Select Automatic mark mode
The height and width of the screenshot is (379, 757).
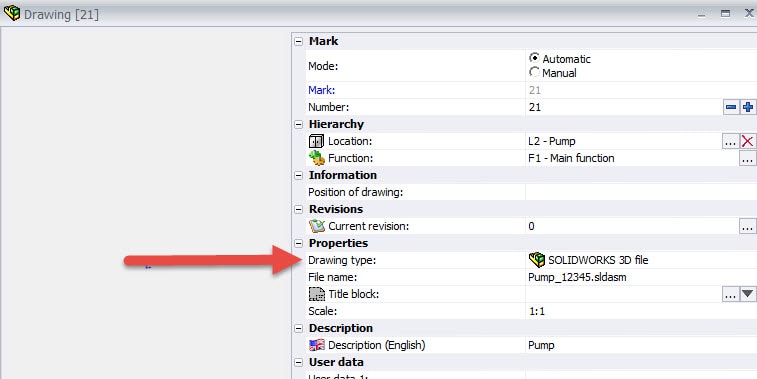(x=534, y=58)
